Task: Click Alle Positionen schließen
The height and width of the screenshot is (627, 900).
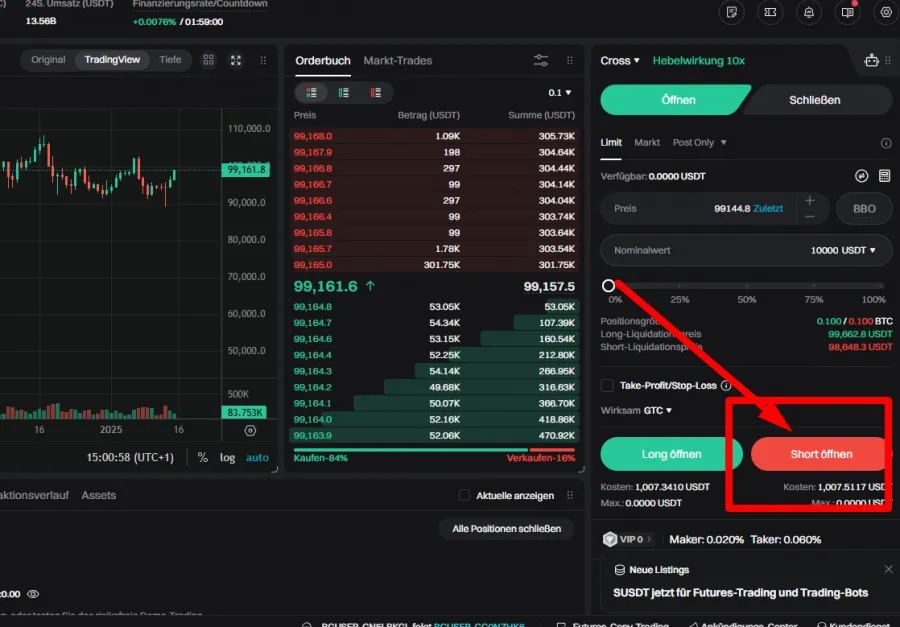Action: pos(506,529)
